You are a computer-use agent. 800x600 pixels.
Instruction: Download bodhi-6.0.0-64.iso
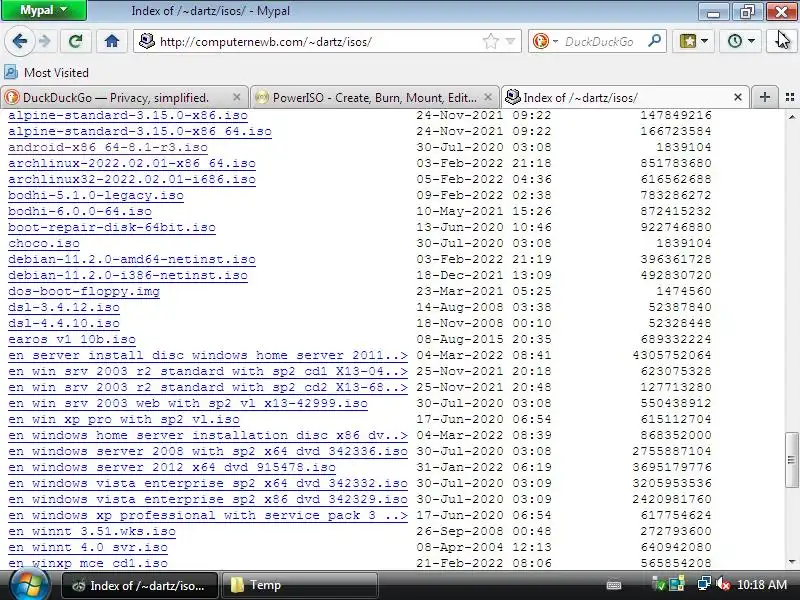[80, 211]
